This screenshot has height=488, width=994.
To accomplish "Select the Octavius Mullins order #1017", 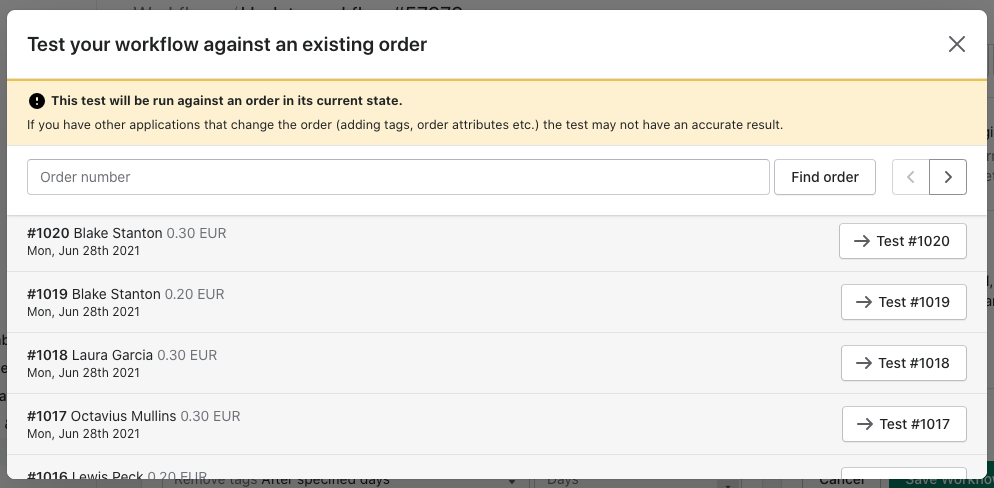I will coord(496,424).
